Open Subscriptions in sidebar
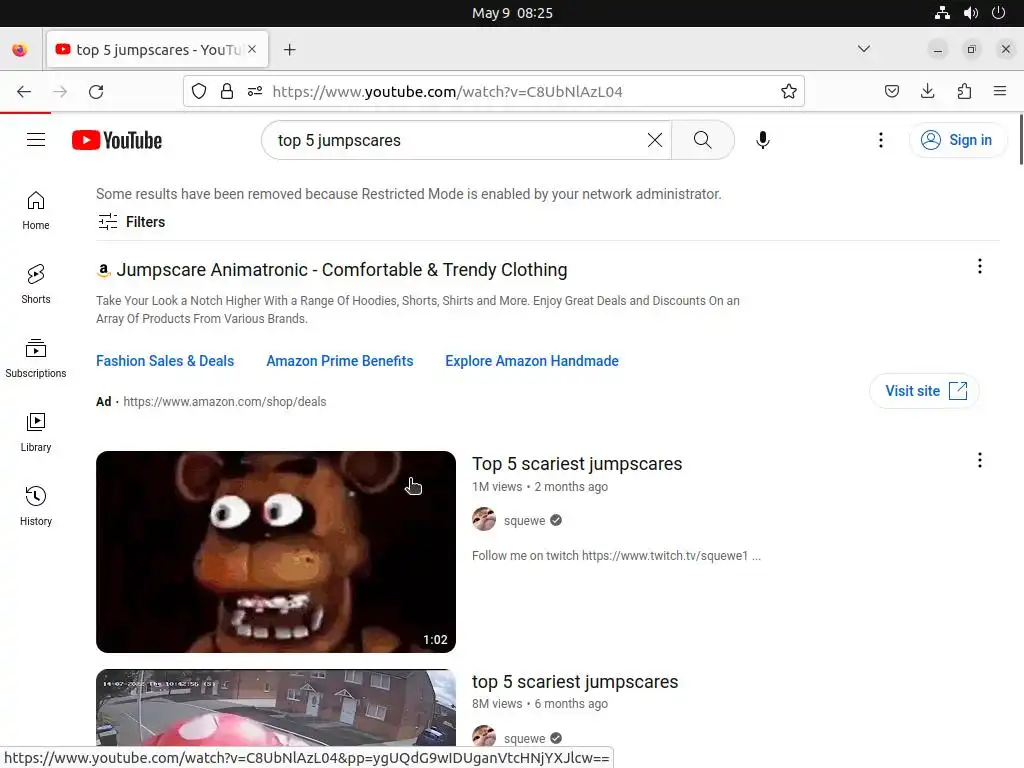The width and height of the screenshot is (1024, 768). (x=36, y=359)
